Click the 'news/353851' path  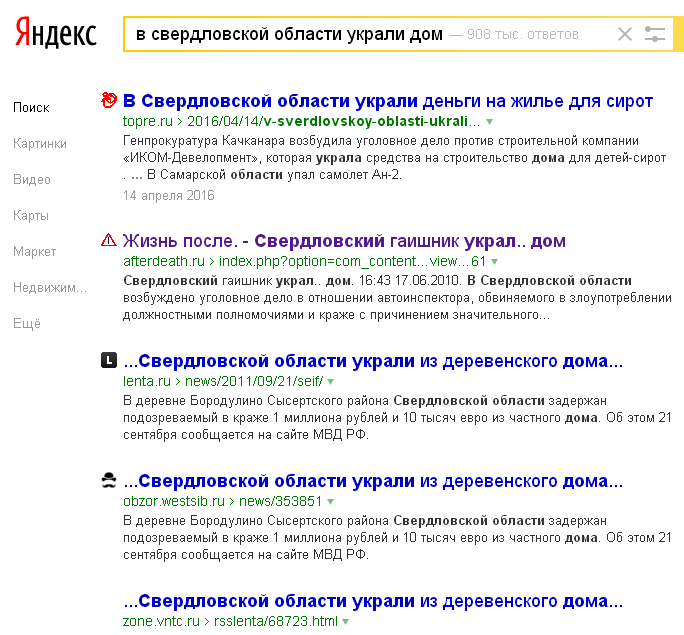point(280,501)
